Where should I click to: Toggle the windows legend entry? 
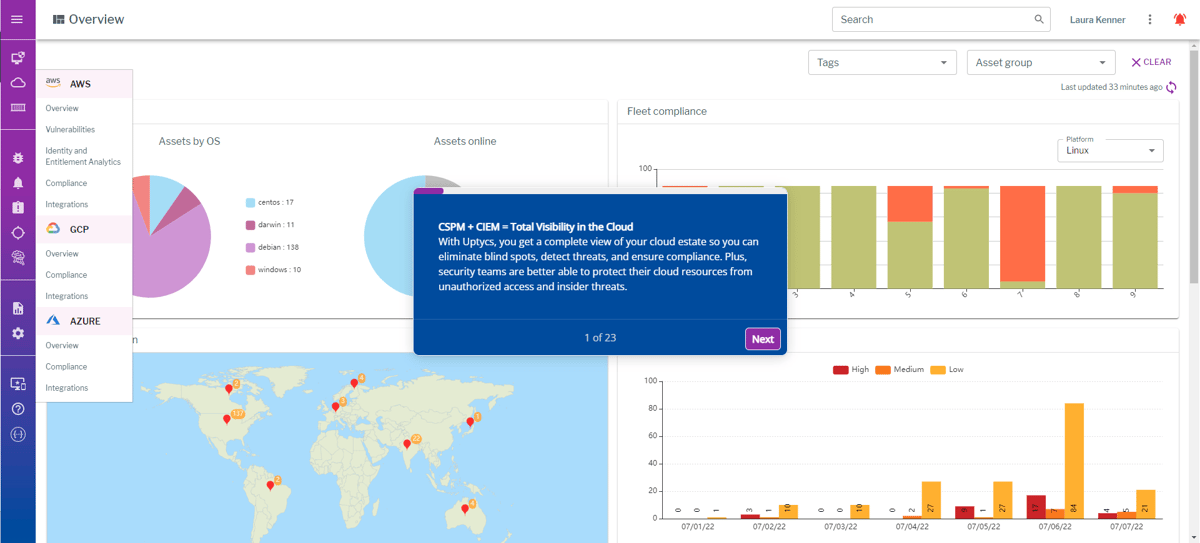click(x=273, y=270)
